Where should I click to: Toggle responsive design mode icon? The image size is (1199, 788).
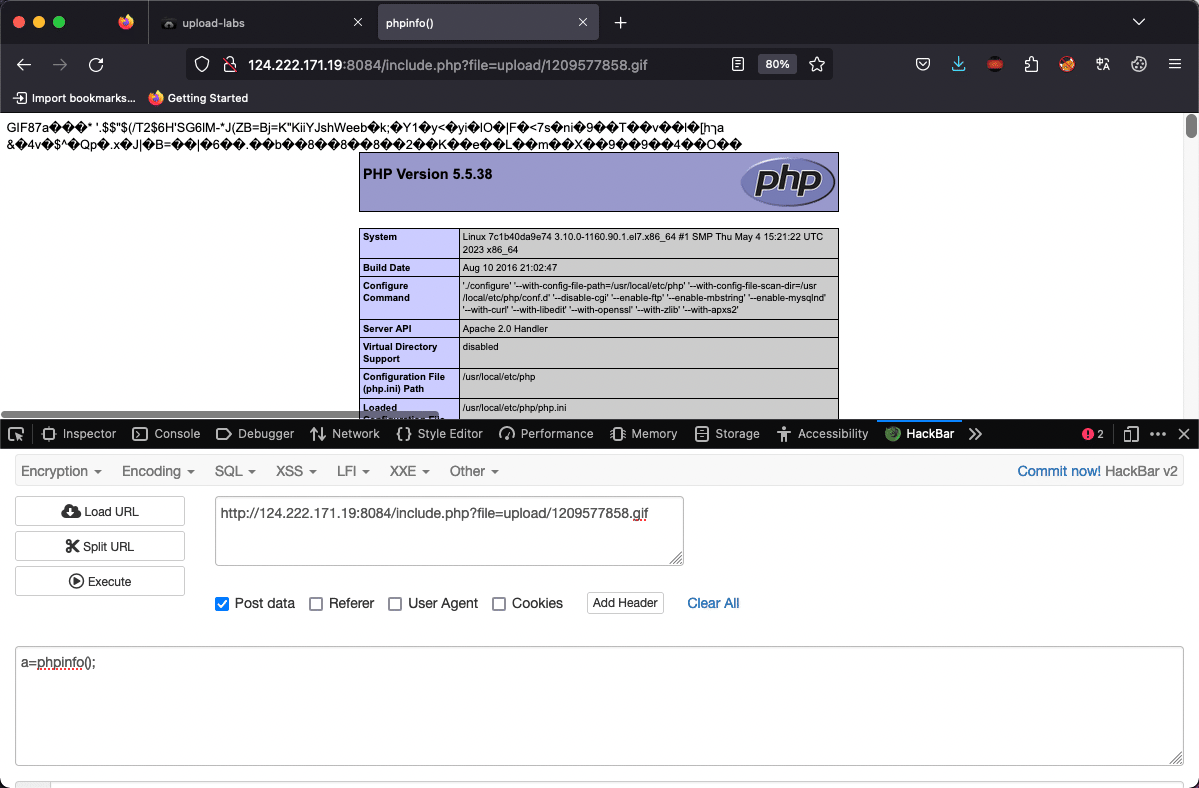(1131, 434)
